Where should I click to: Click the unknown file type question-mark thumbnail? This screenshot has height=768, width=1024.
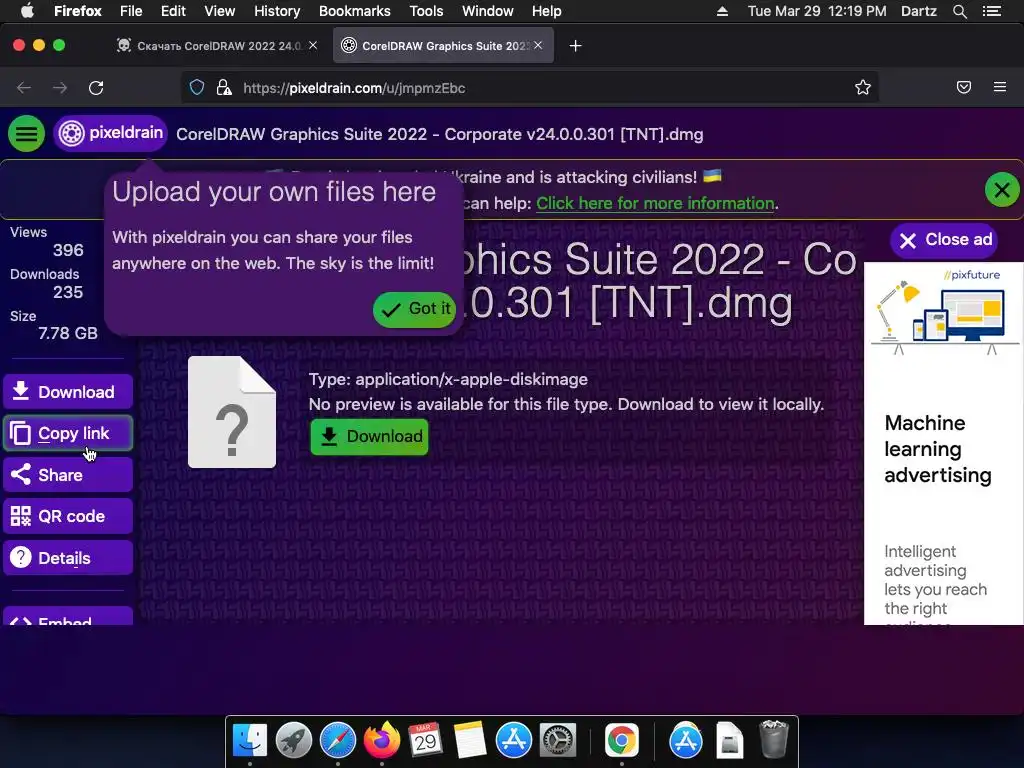tap(232, 412)
